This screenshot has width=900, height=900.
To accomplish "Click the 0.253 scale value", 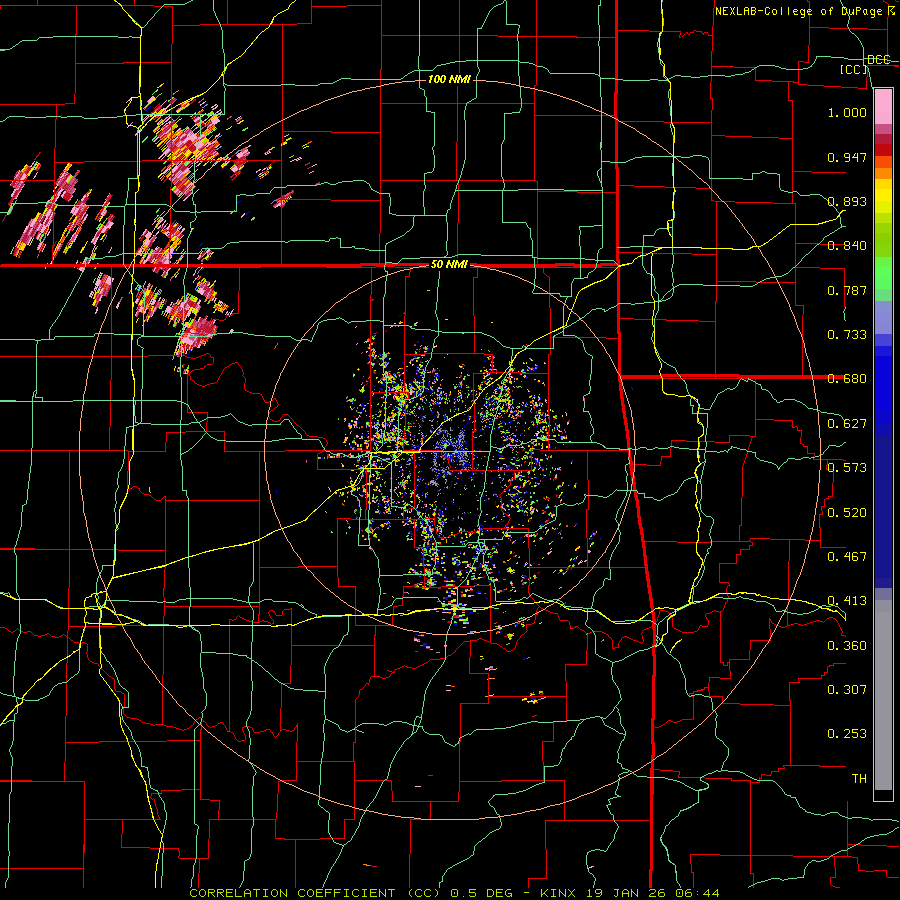I will pos(847,734).
